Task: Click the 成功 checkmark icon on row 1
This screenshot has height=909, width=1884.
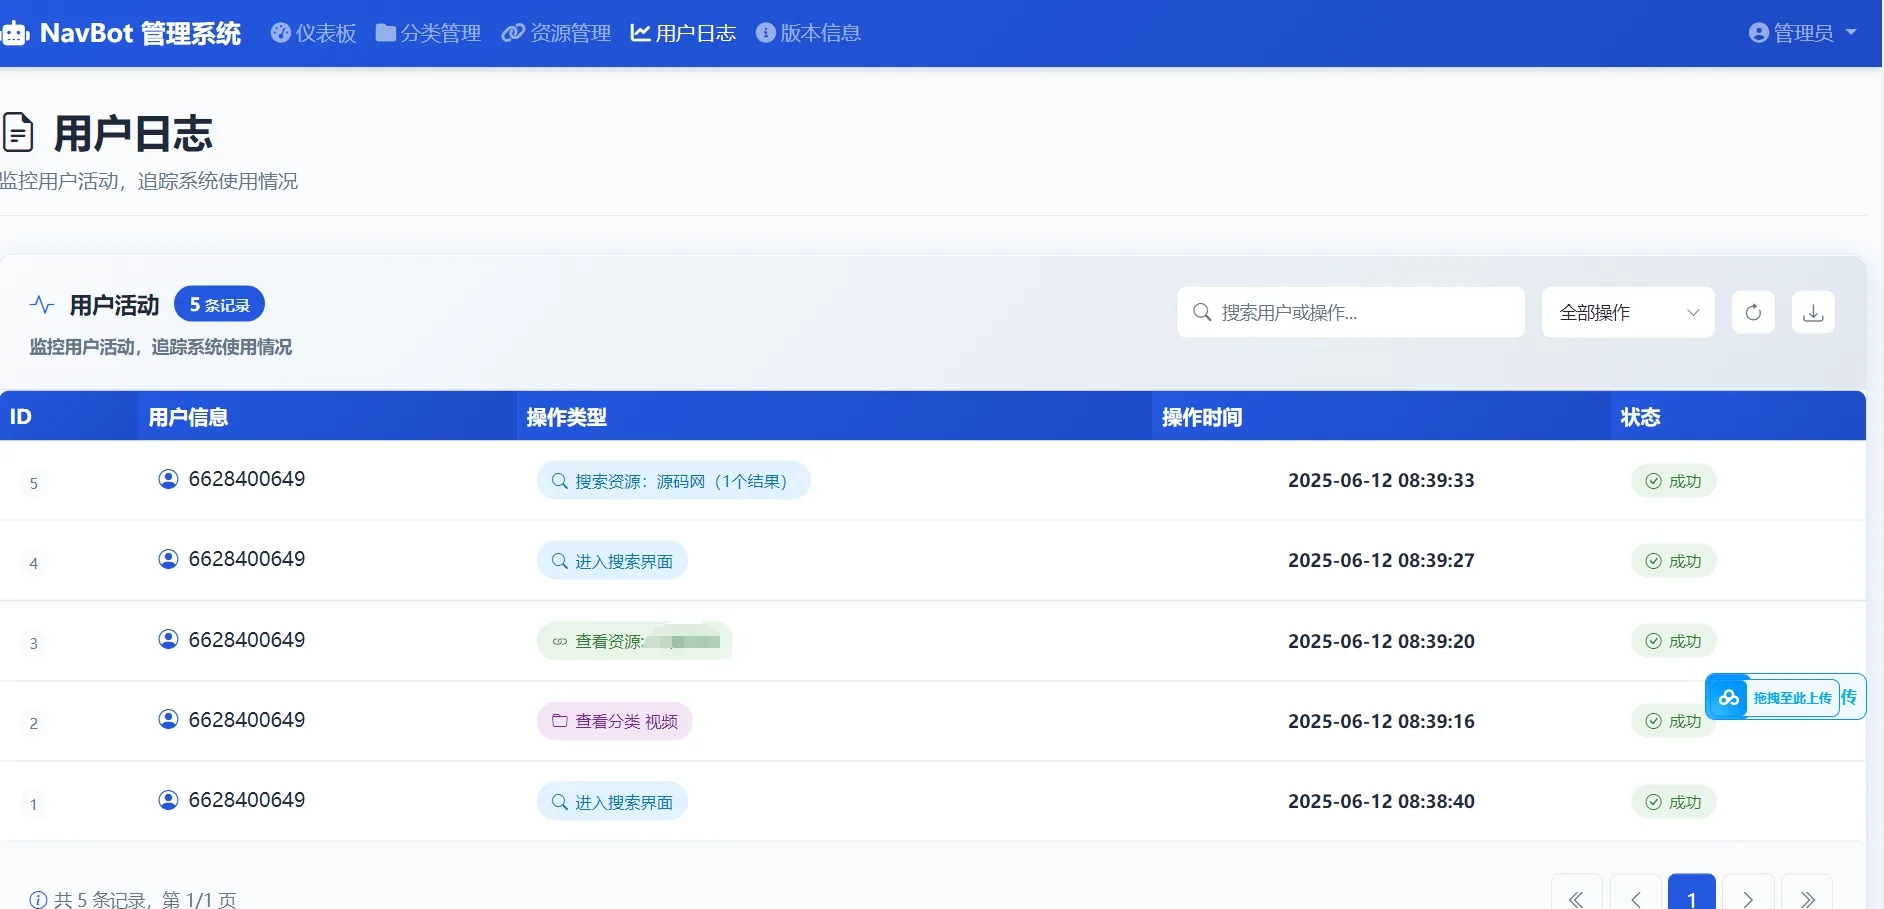Action: [1650, 802]
